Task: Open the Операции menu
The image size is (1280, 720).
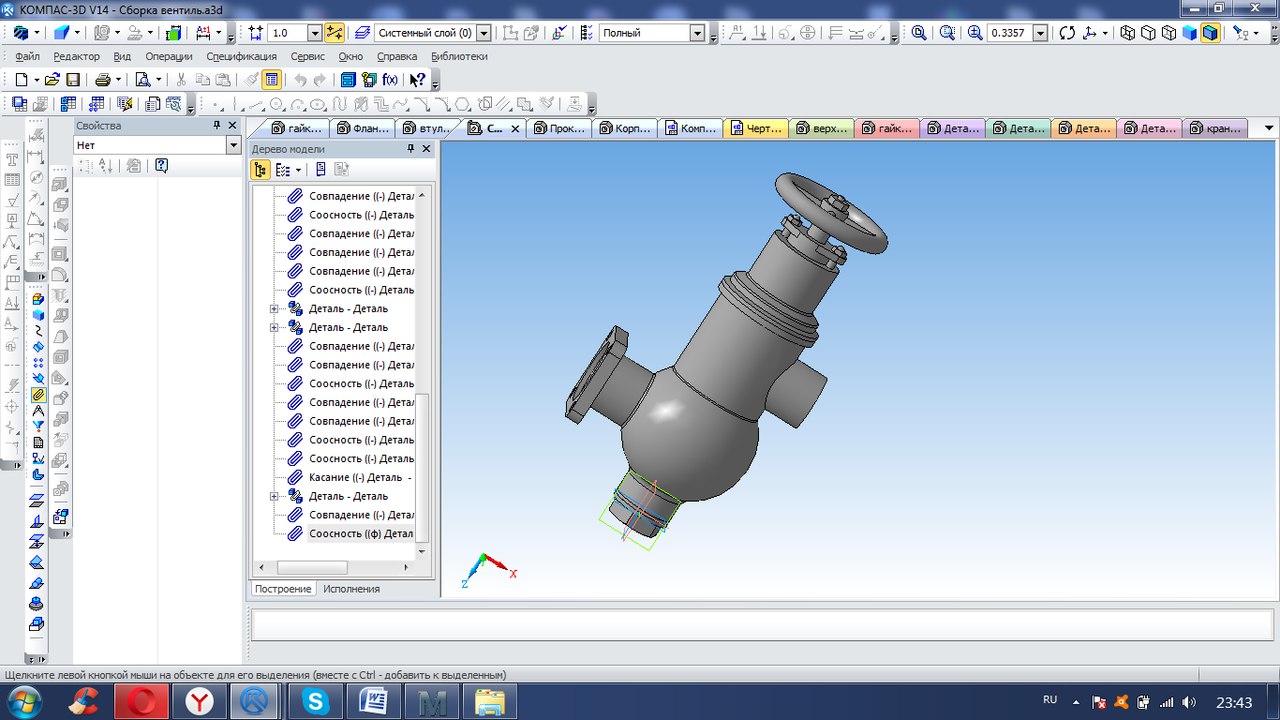Action: point(168,57)
